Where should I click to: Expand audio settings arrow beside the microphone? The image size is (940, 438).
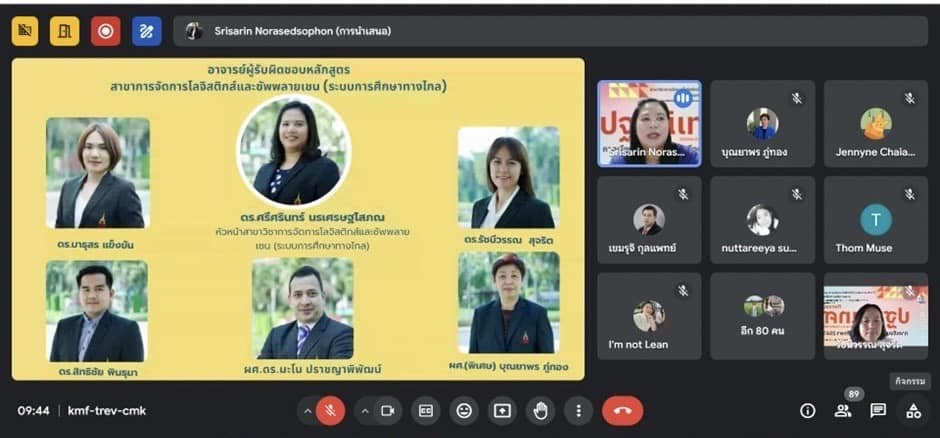point(306,410)
